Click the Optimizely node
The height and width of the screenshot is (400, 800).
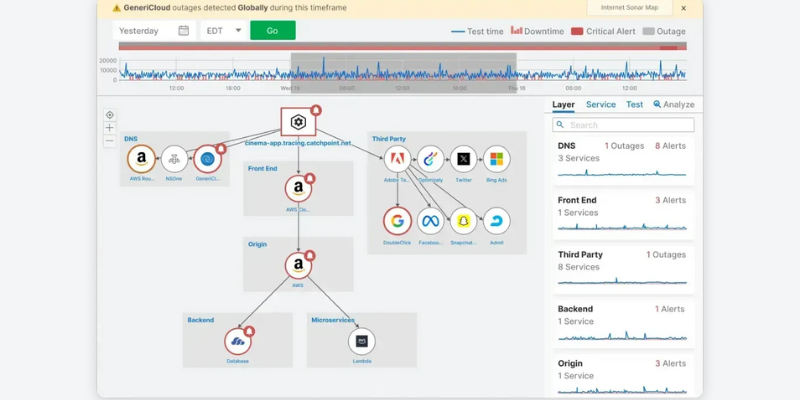click(431, 159)
